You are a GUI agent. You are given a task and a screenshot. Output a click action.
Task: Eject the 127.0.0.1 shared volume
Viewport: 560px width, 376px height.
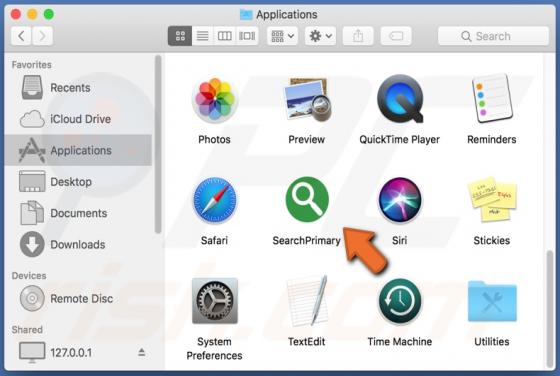142,353
